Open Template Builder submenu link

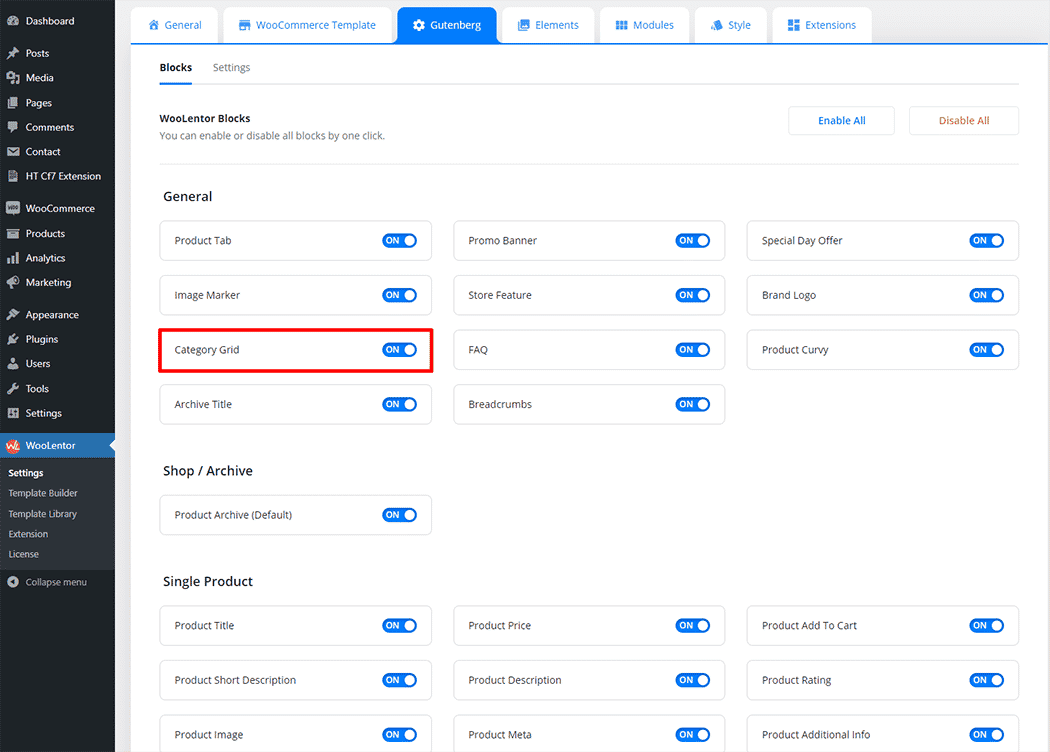pyautogui.click(x=43, y=493)
